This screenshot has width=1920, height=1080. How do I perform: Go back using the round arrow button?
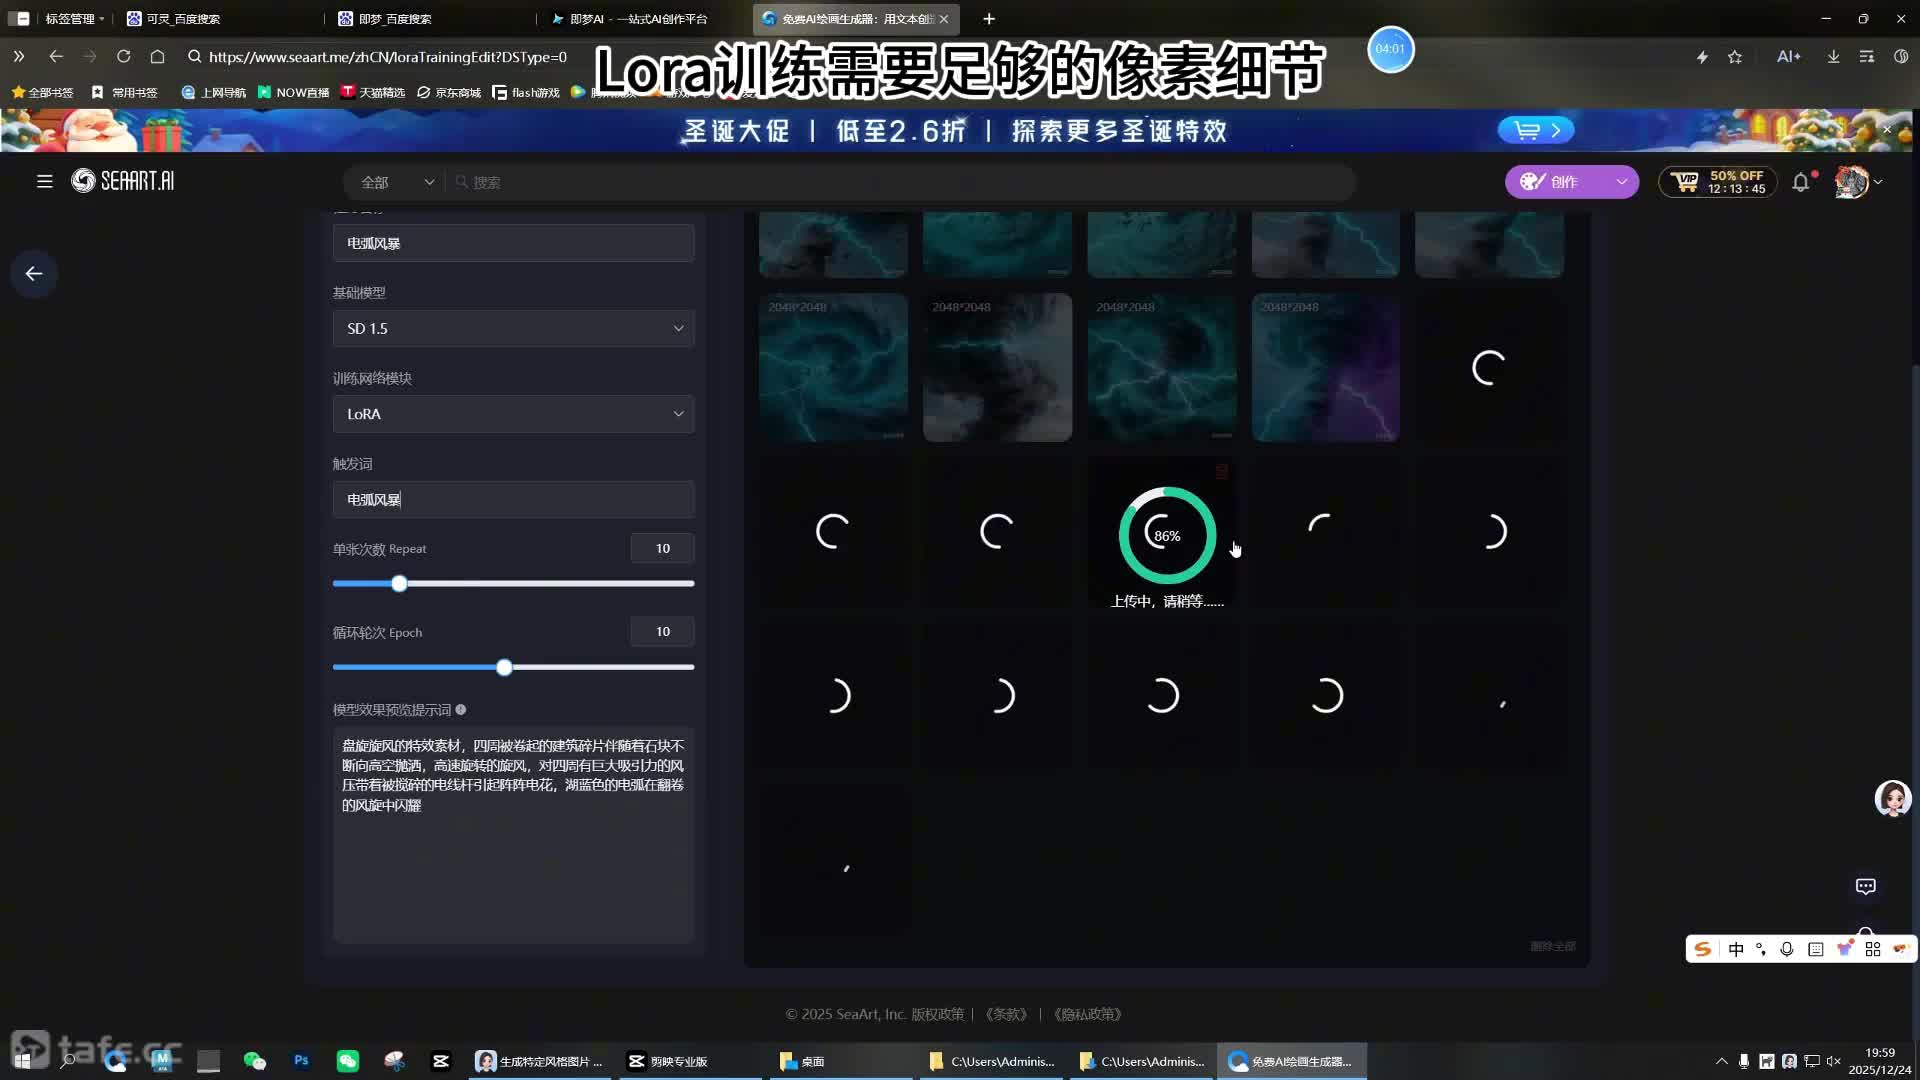click(34, 274)
